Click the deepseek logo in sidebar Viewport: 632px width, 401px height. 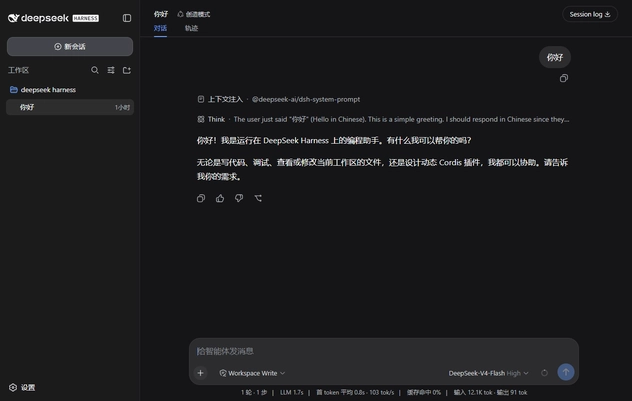[53, 18]
